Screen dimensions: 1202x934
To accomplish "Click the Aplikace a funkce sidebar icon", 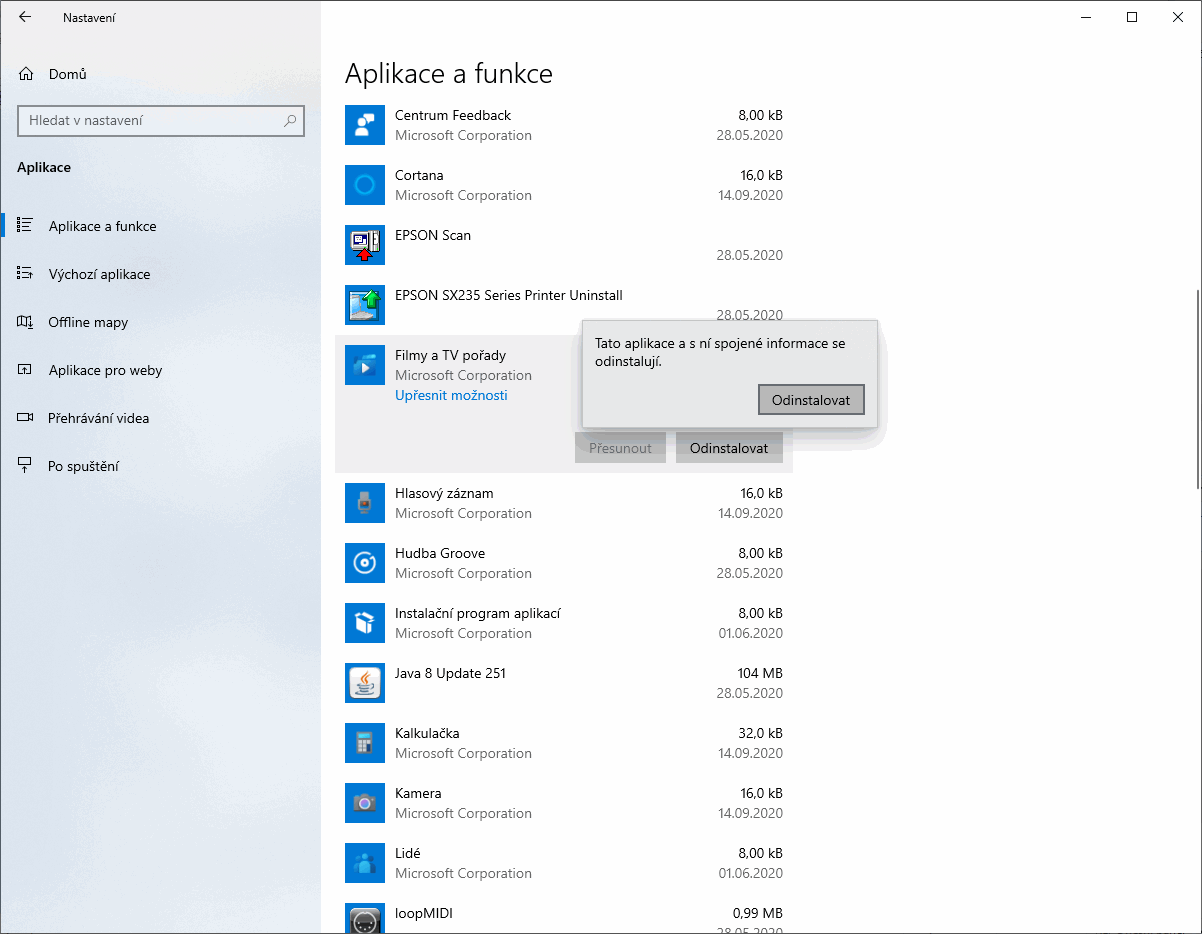I will 26,226.
